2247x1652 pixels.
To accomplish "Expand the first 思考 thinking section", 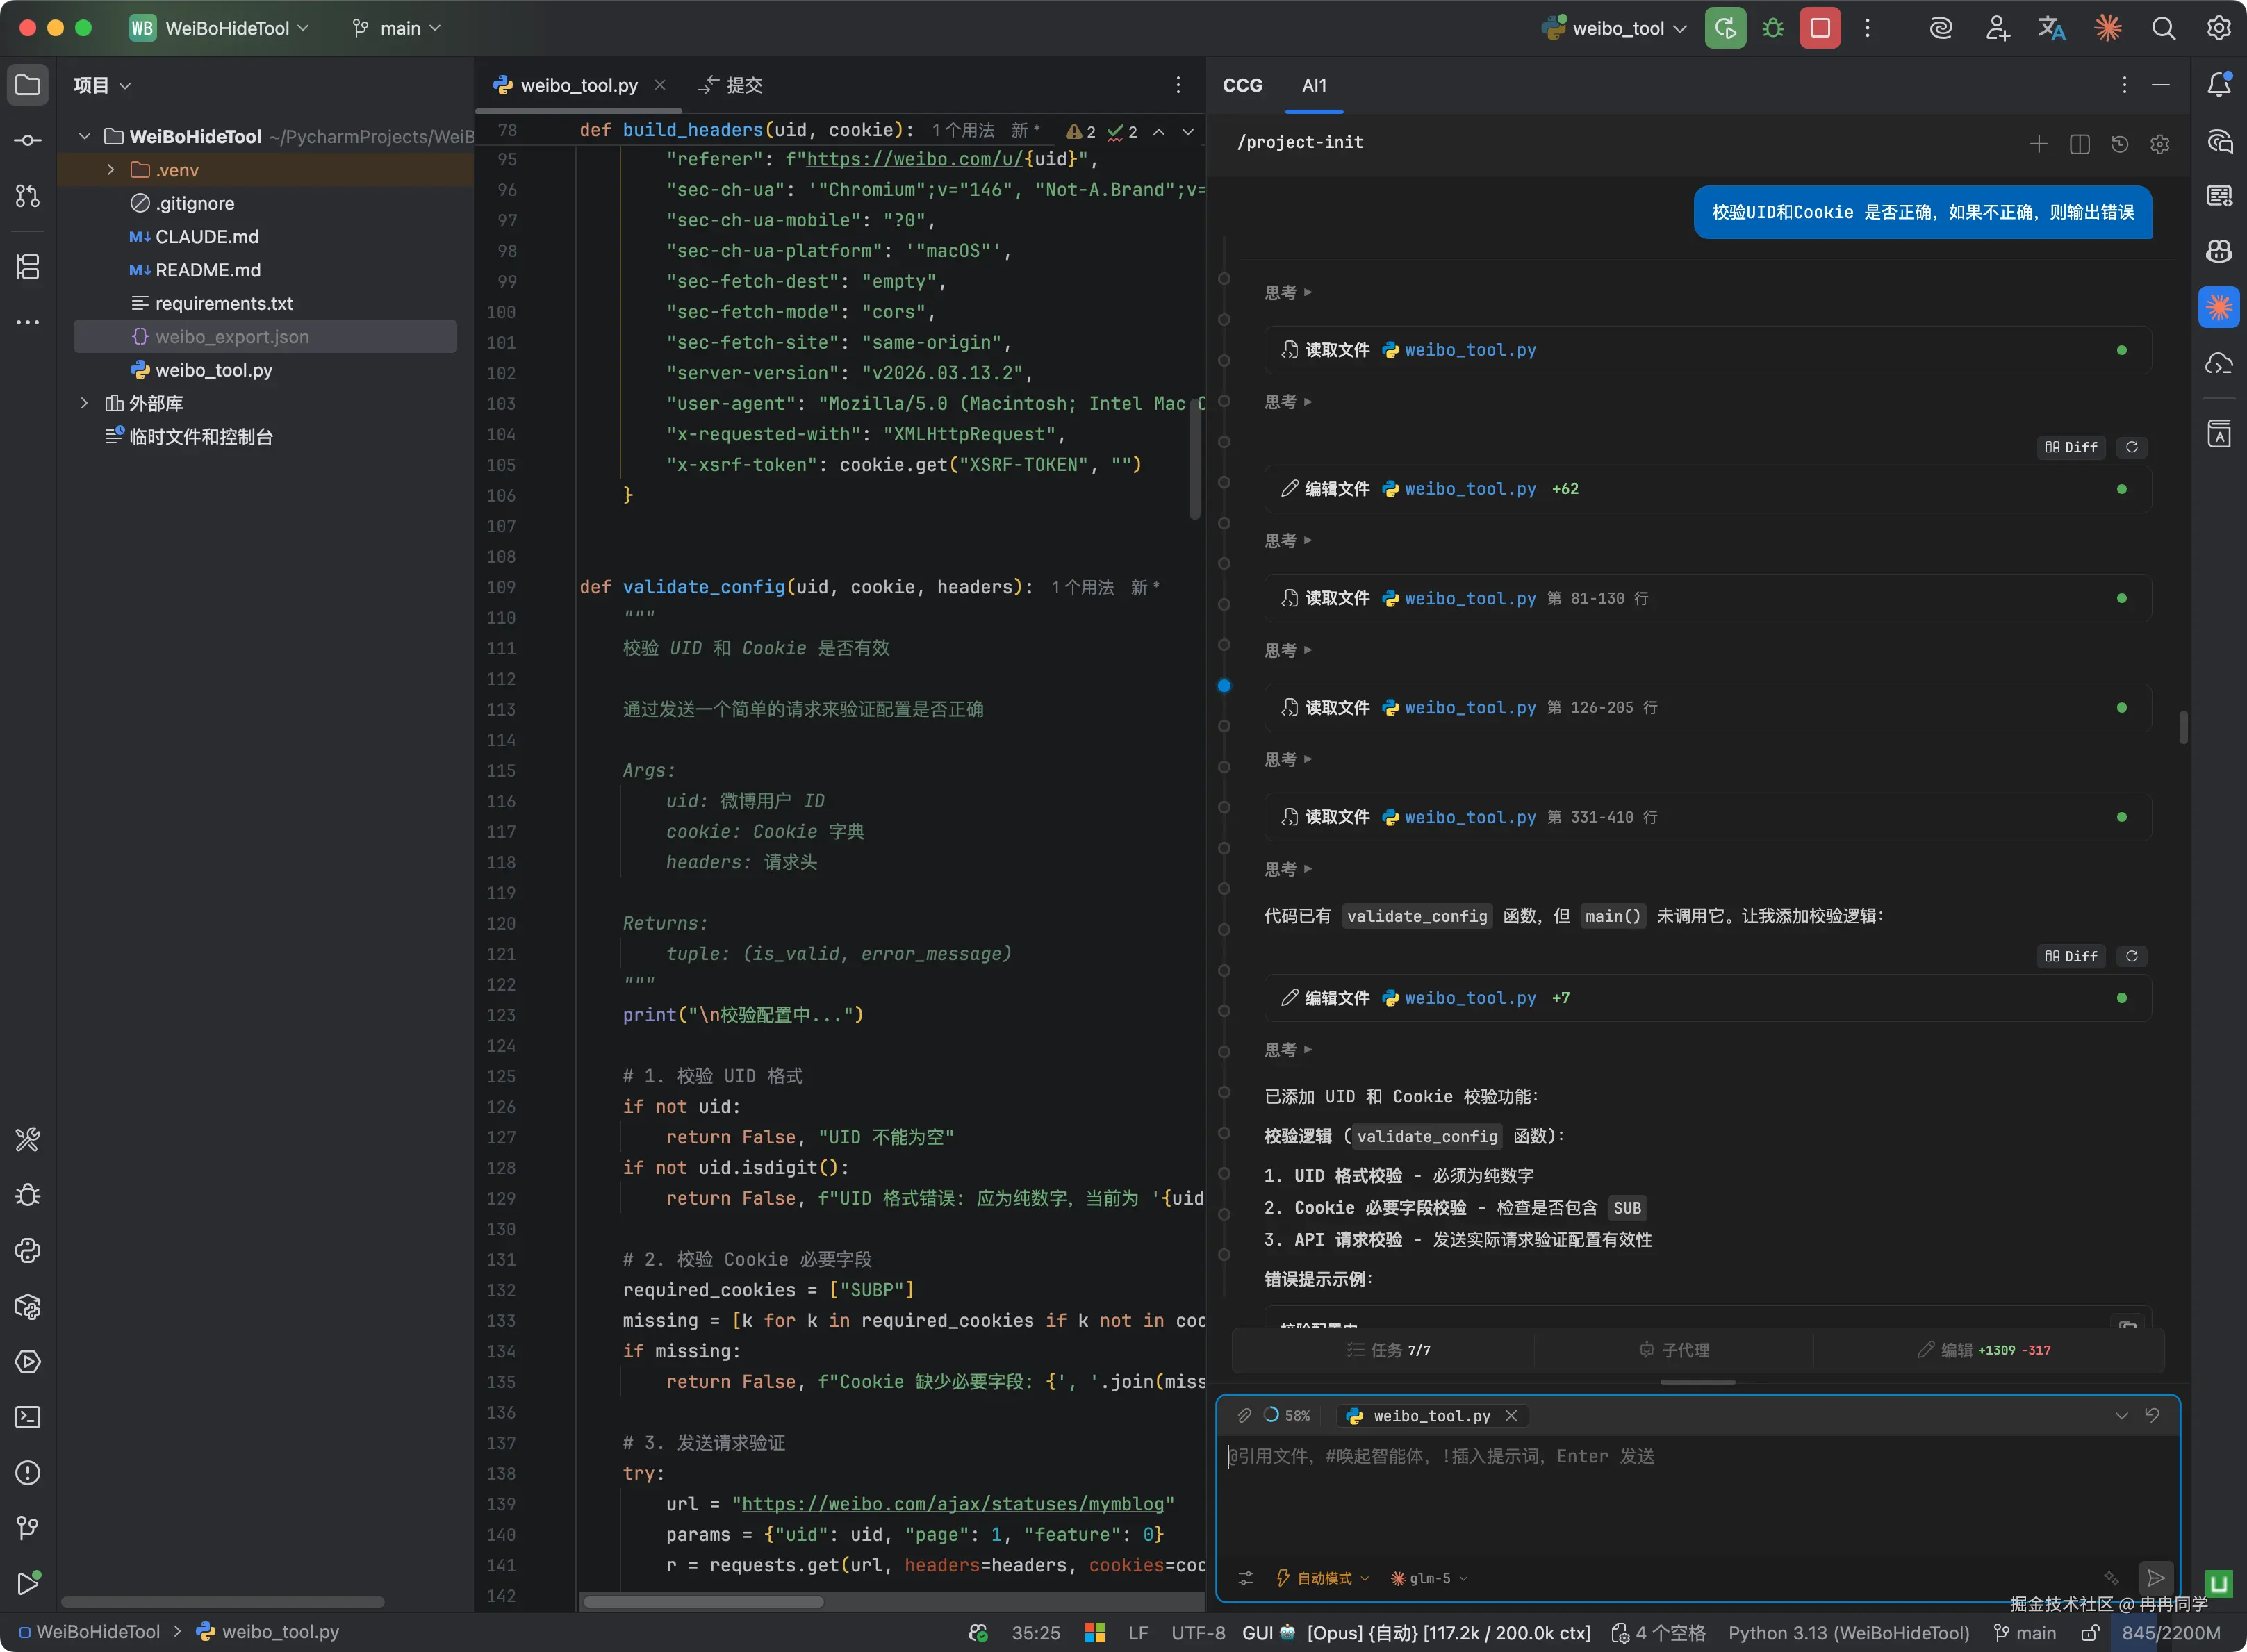I will pyautogui.click(x=1287, y=292).
